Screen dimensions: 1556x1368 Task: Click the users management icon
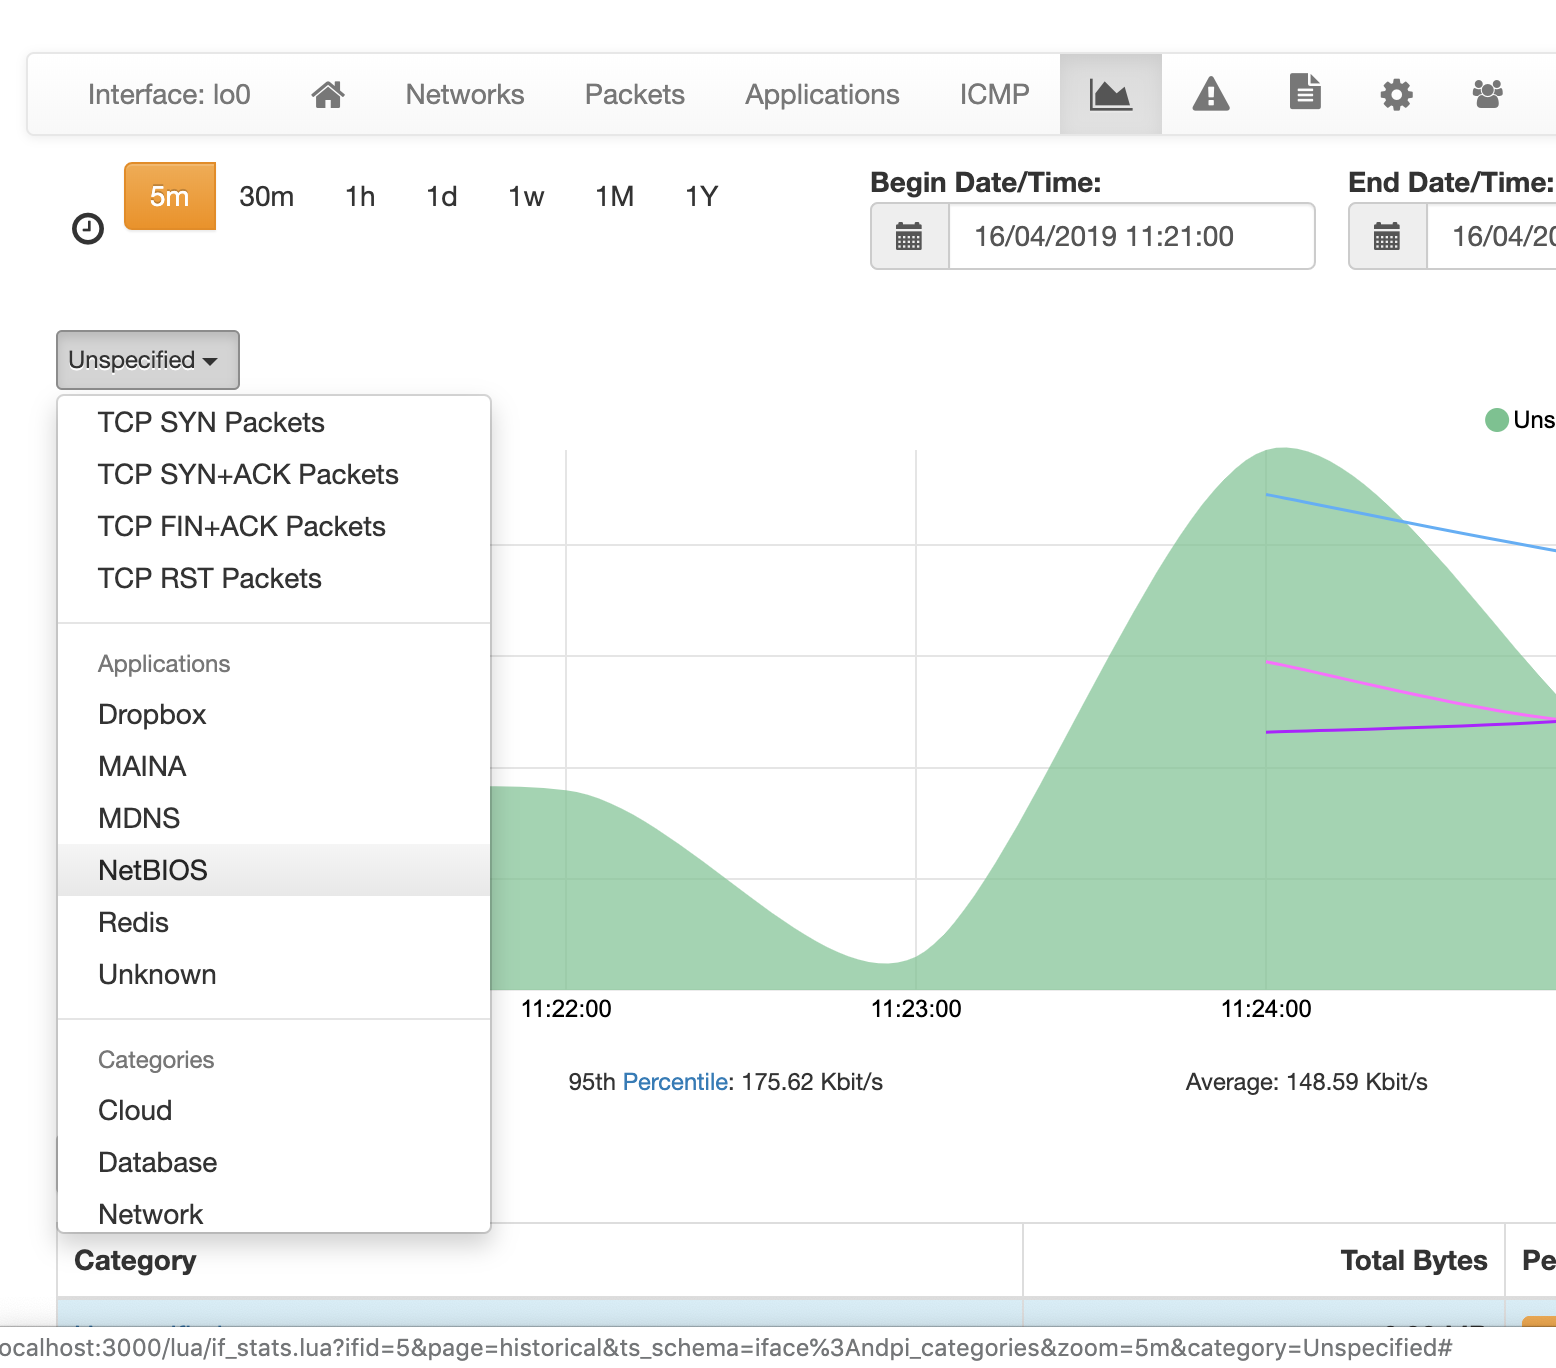[1487, 93]
